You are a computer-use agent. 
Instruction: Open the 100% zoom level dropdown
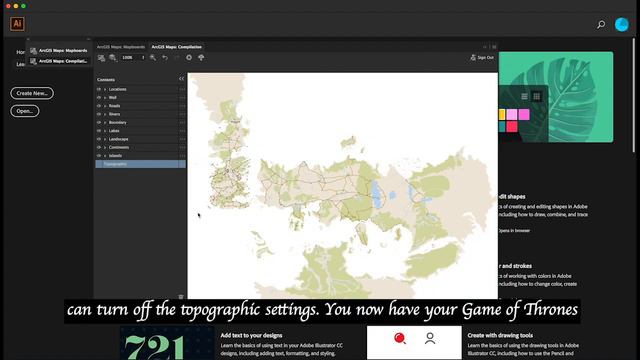coord(133,58)
